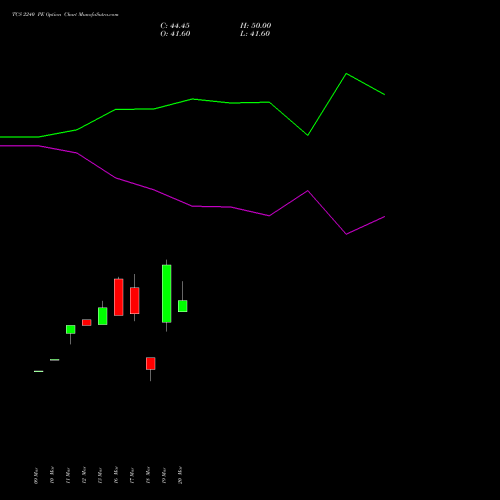The width and height of the screenshot is (500, 500).
Task: Click the '20 Mar' date axis label
Action: click(180, 475)
